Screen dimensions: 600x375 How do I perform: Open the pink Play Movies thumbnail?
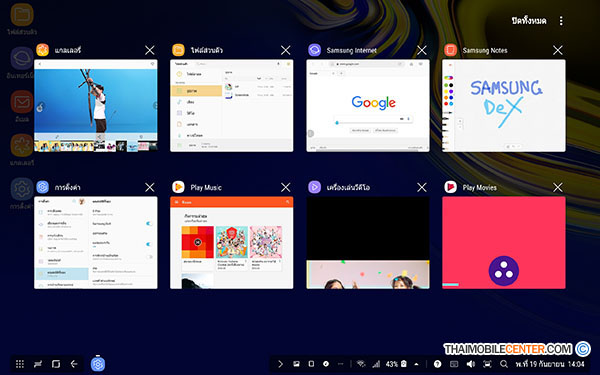(504, 243)
